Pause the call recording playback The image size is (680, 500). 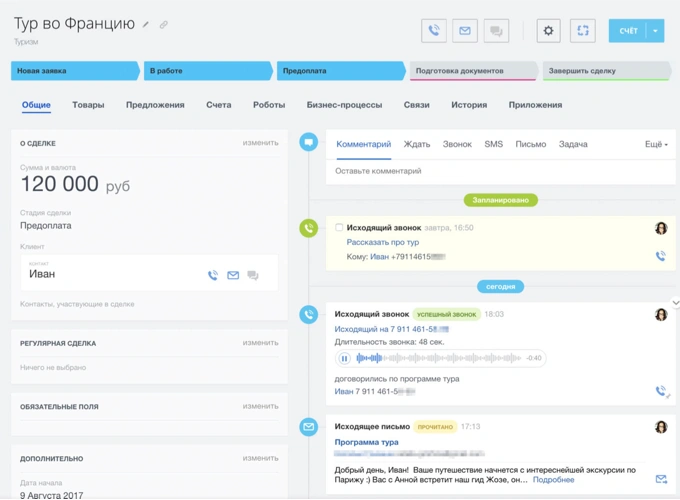[x=344, y=358]
